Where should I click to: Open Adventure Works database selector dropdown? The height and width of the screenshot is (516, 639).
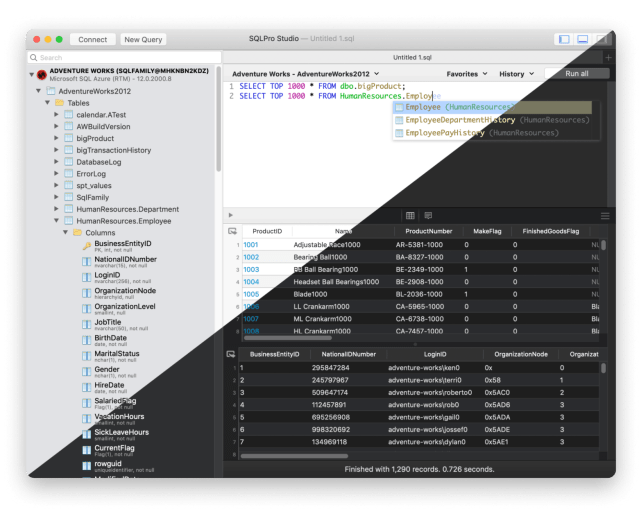pos(306,74)
